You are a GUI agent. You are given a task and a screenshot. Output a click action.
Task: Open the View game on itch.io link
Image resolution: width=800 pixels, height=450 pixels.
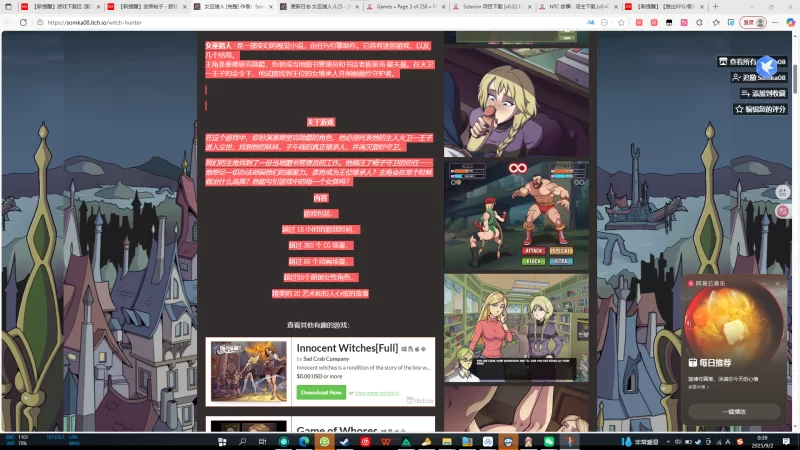(x=377, y=393)
